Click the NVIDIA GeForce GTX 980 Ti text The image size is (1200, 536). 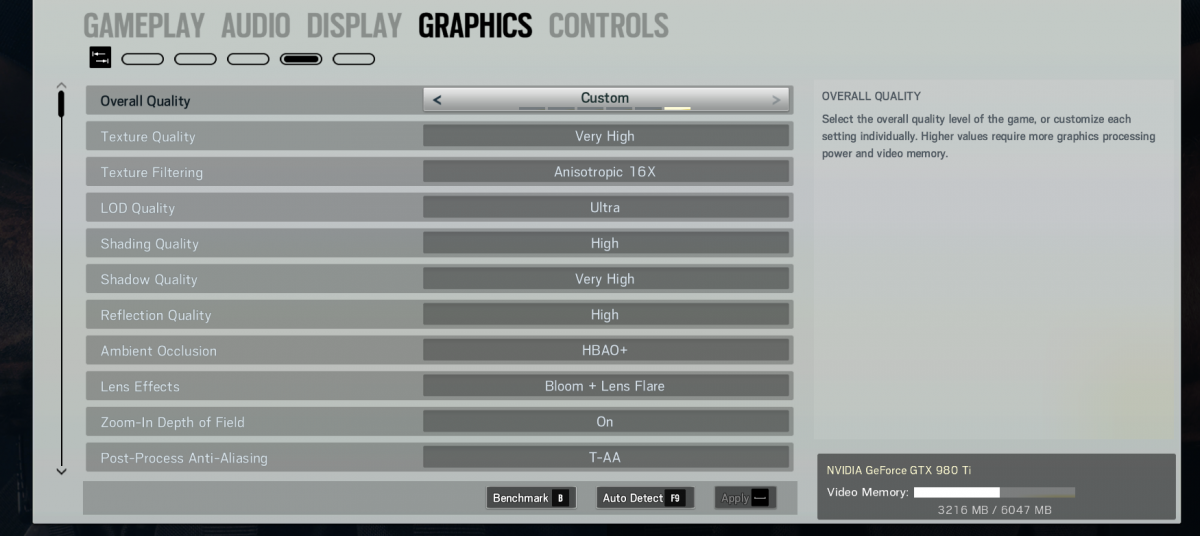898,470
